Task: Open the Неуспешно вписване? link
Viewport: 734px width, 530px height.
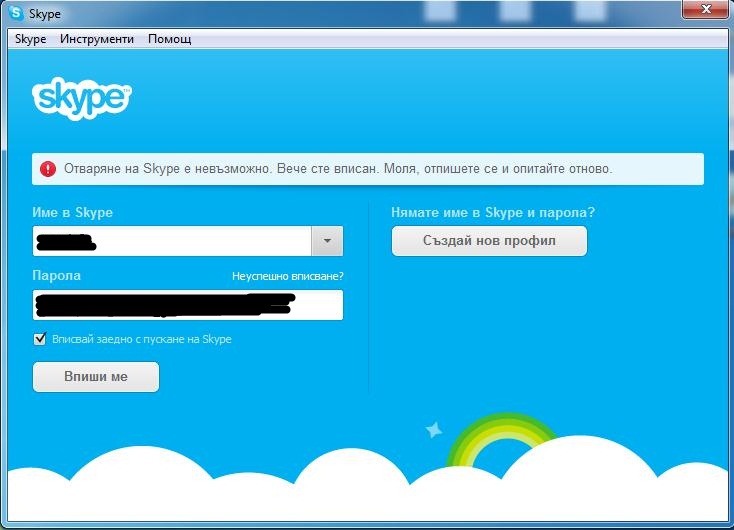Action: (287, 276)
